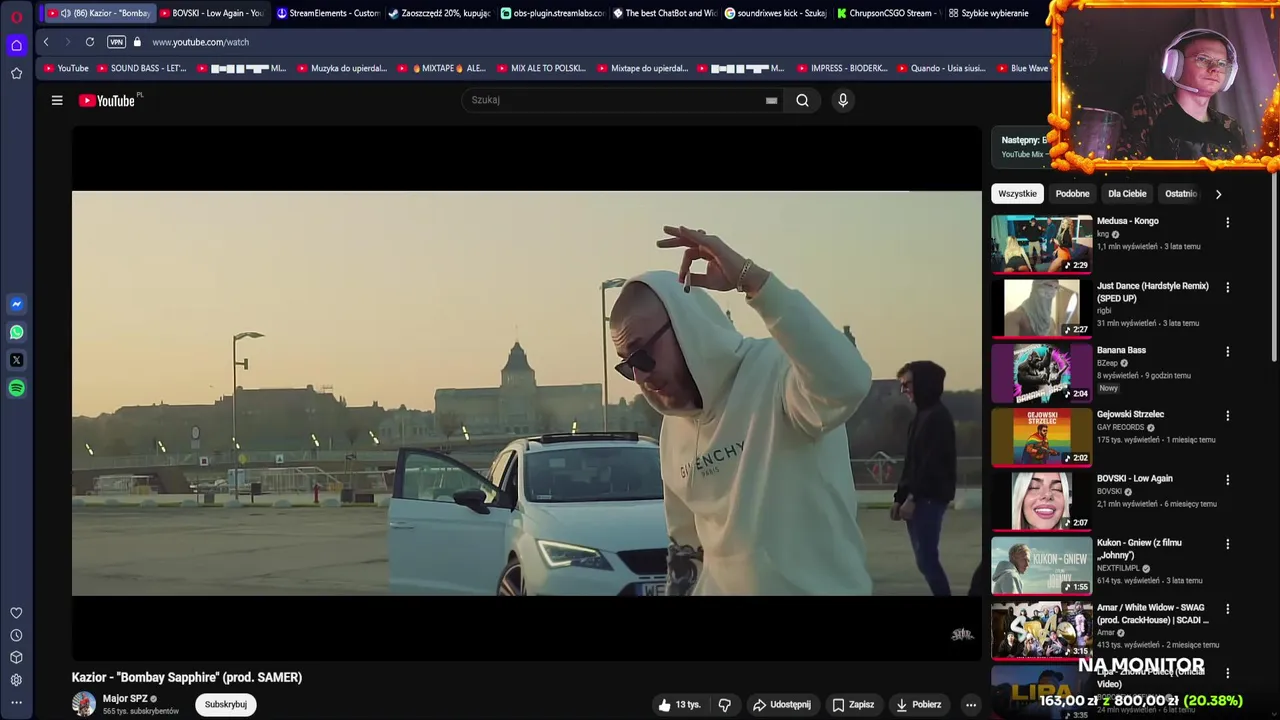Click the Zapisz save button

(853, 704)
